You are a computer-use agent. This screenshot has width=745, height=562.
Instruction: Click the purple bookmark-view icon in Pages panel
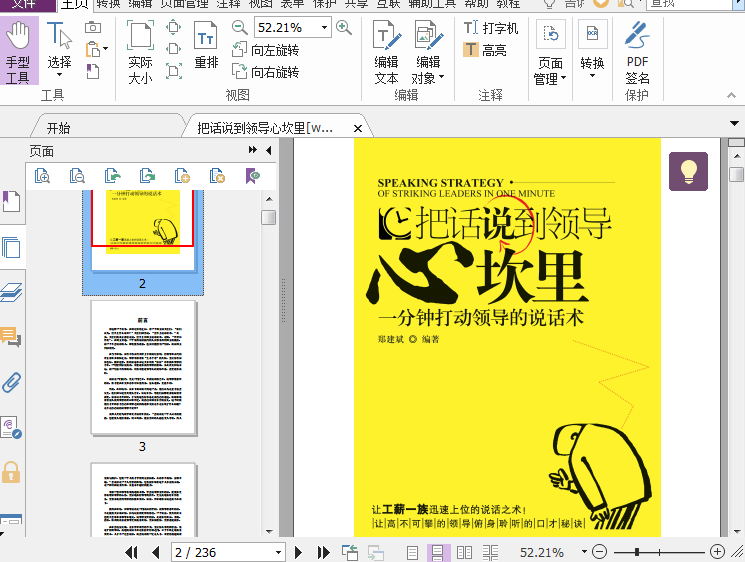(x=252, y=176)
